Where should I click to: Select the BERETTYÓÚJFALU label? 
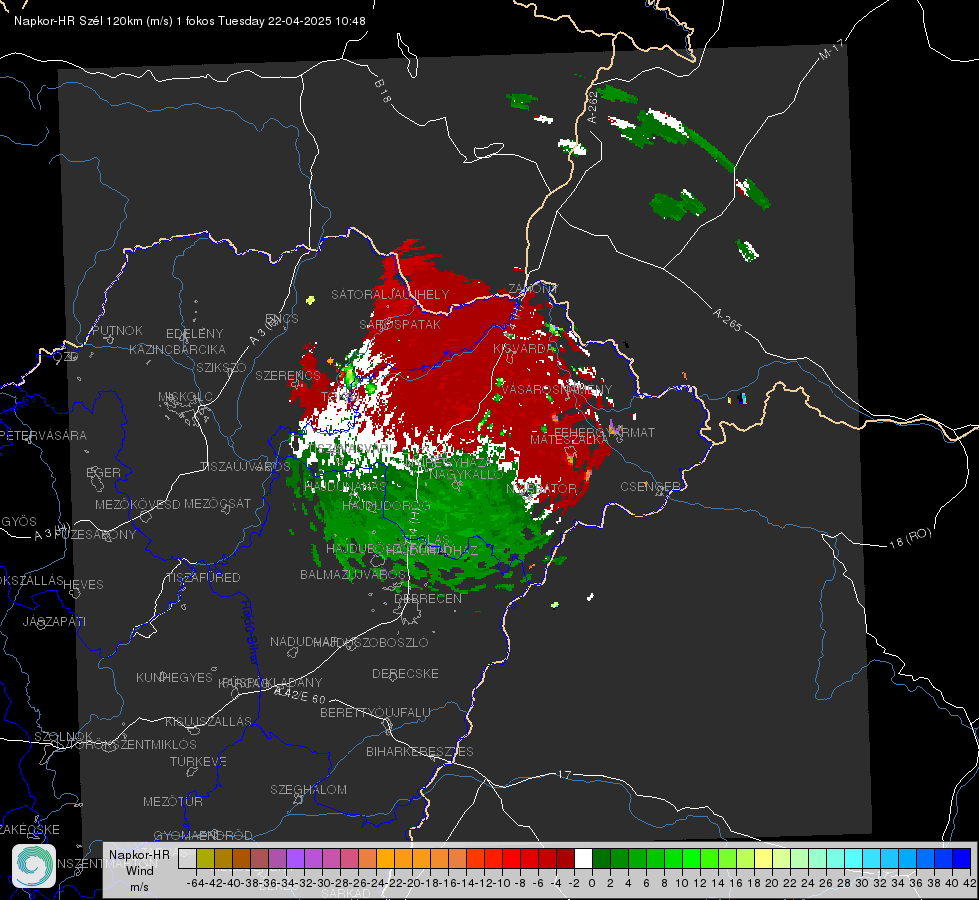(375, 713)
